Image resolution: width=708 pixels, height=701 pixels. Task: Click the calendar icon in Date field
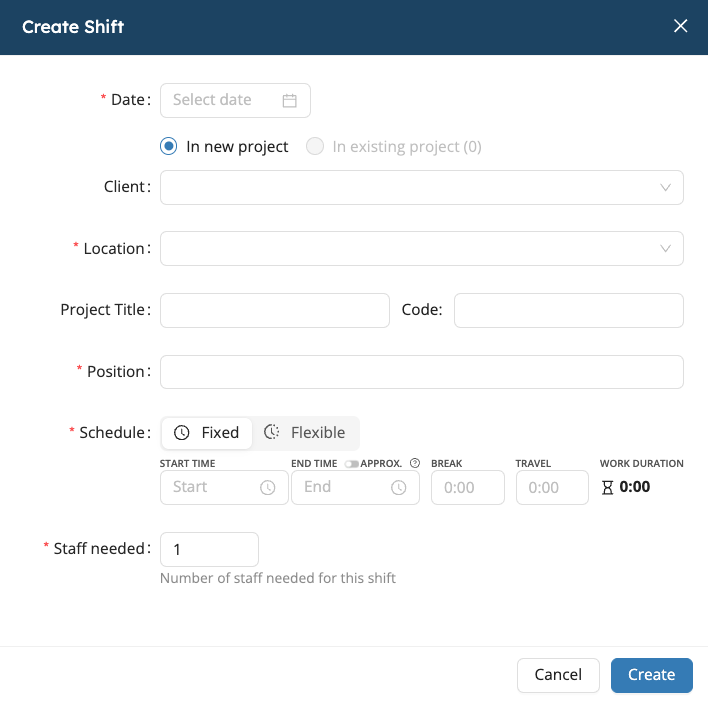290,100
